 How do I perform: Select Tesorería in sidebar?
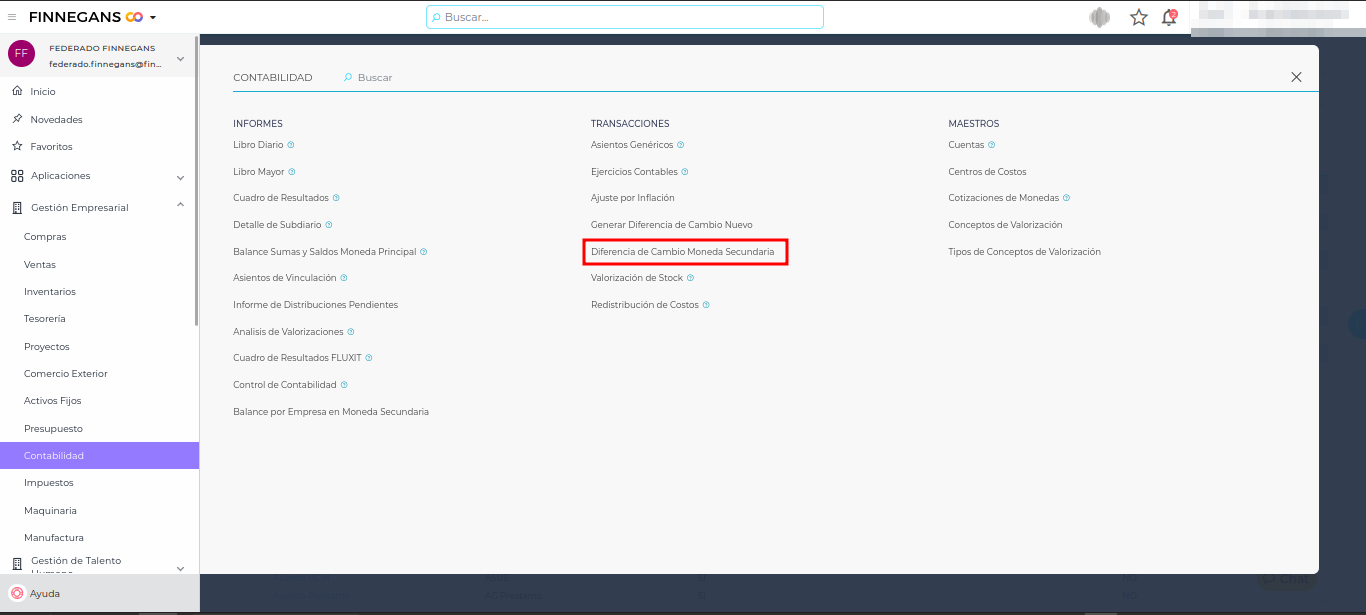[x=45, y=319]
